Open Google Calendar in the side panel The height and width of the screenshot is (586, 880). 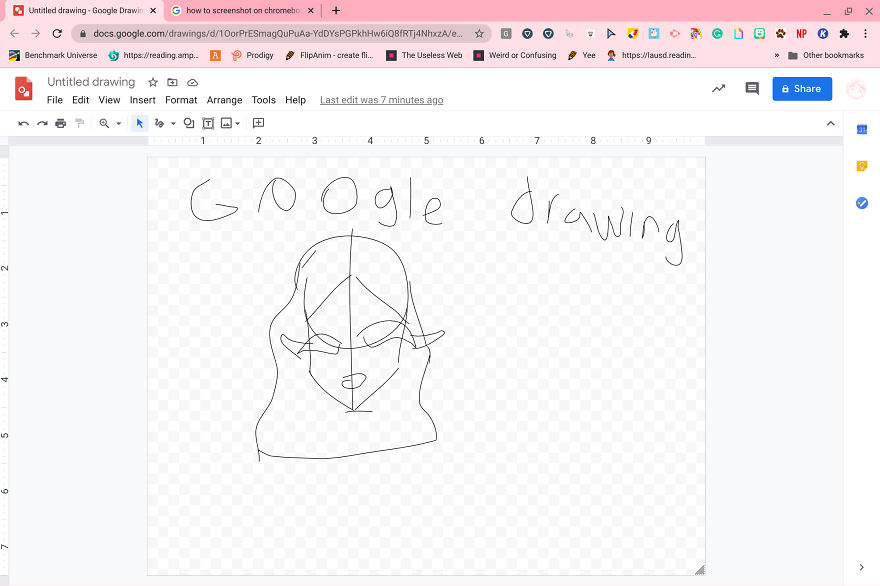862,129
